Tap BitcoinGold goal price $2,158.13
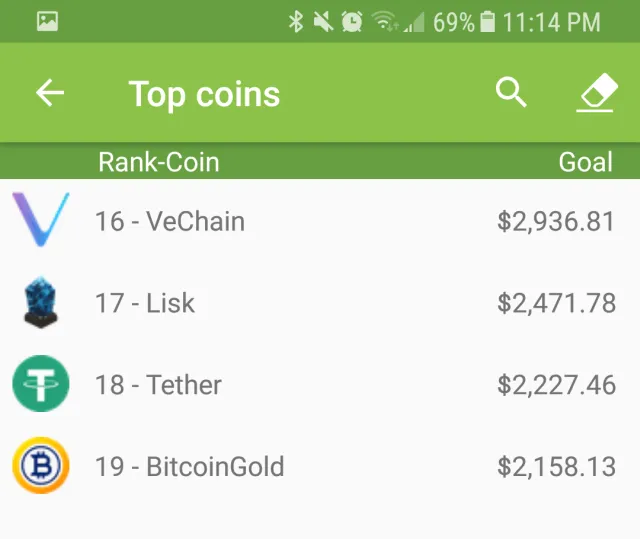This screenshot has height=539, width=640. tap(556, 467)
